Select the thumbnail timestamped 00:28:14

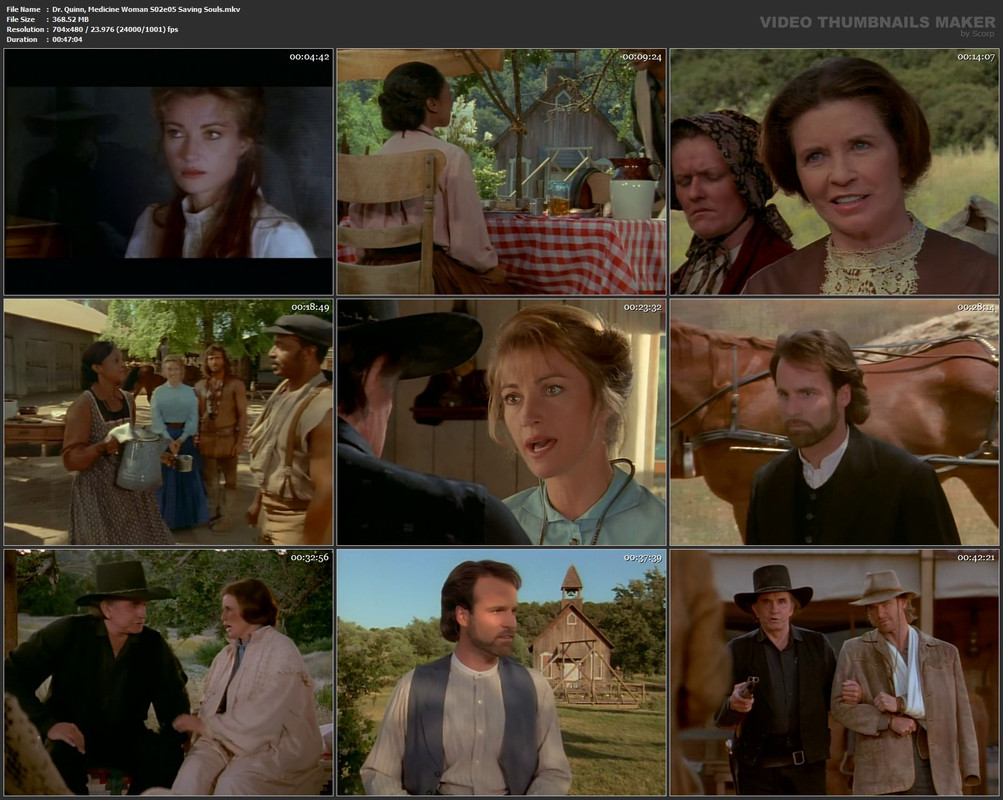pos(834,422)
